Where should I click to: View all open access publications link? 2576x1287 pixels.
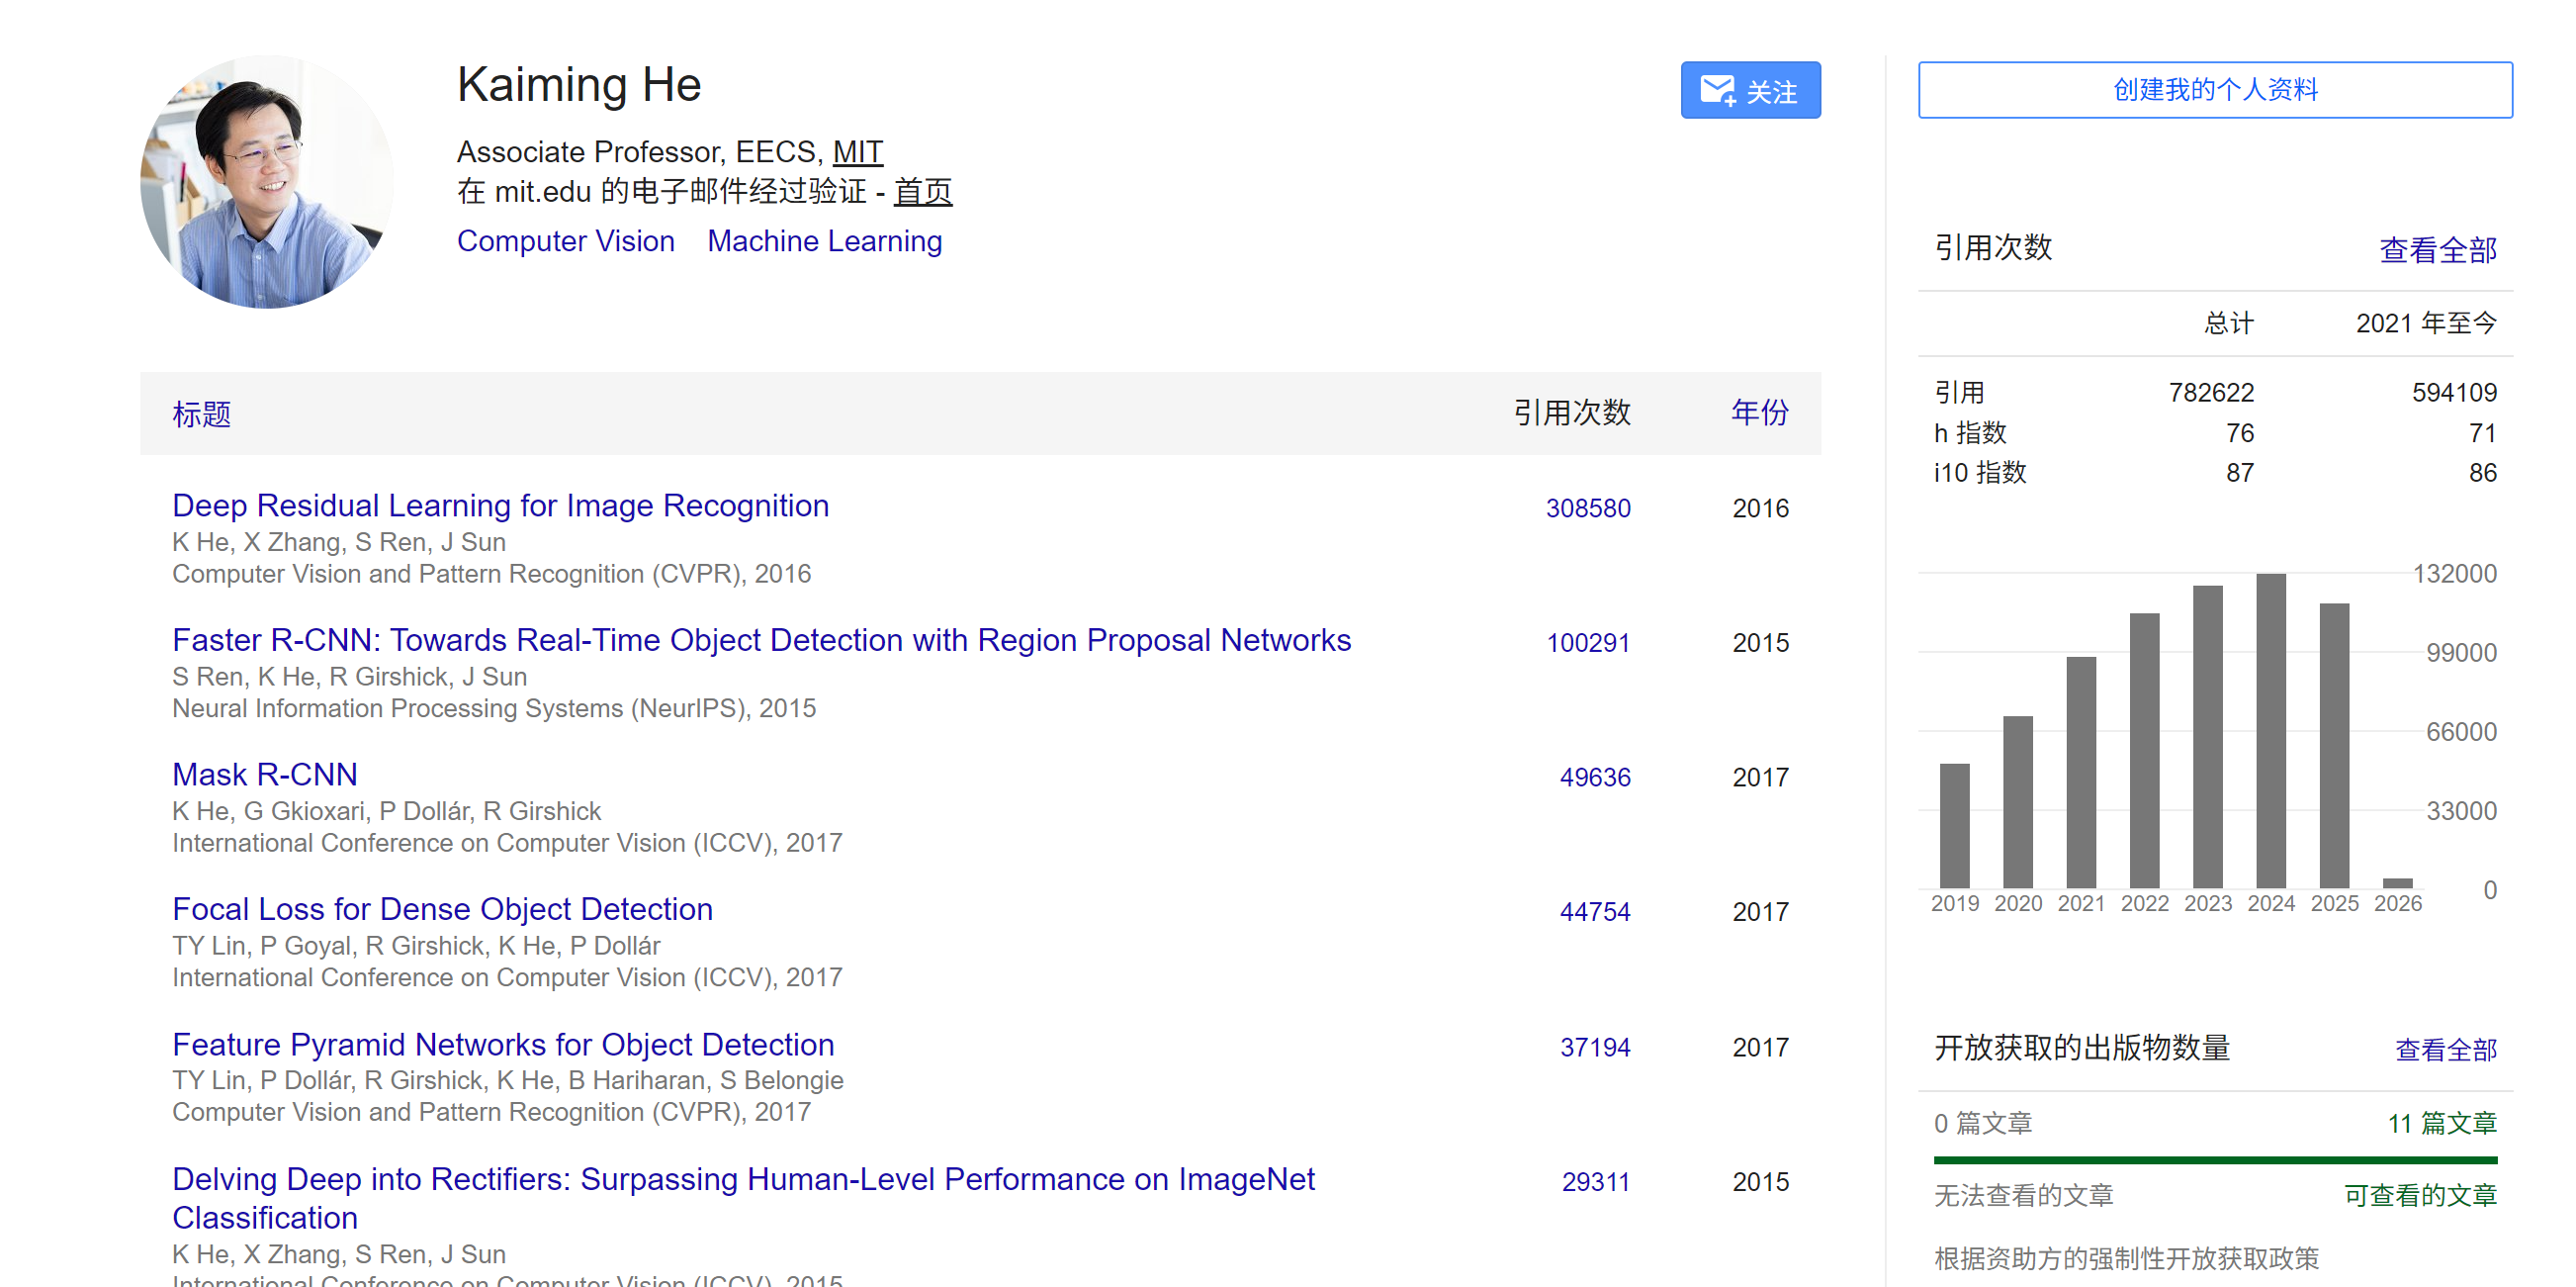pyautogui.click(x=2445, y=1049)
